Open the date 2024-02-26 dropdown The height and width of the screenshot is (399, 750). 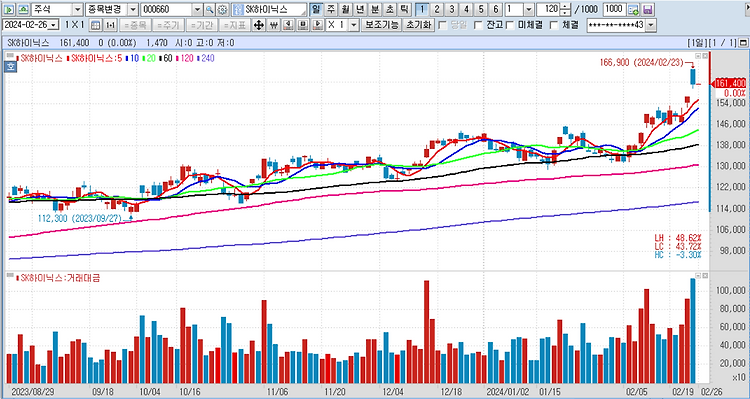54,25
